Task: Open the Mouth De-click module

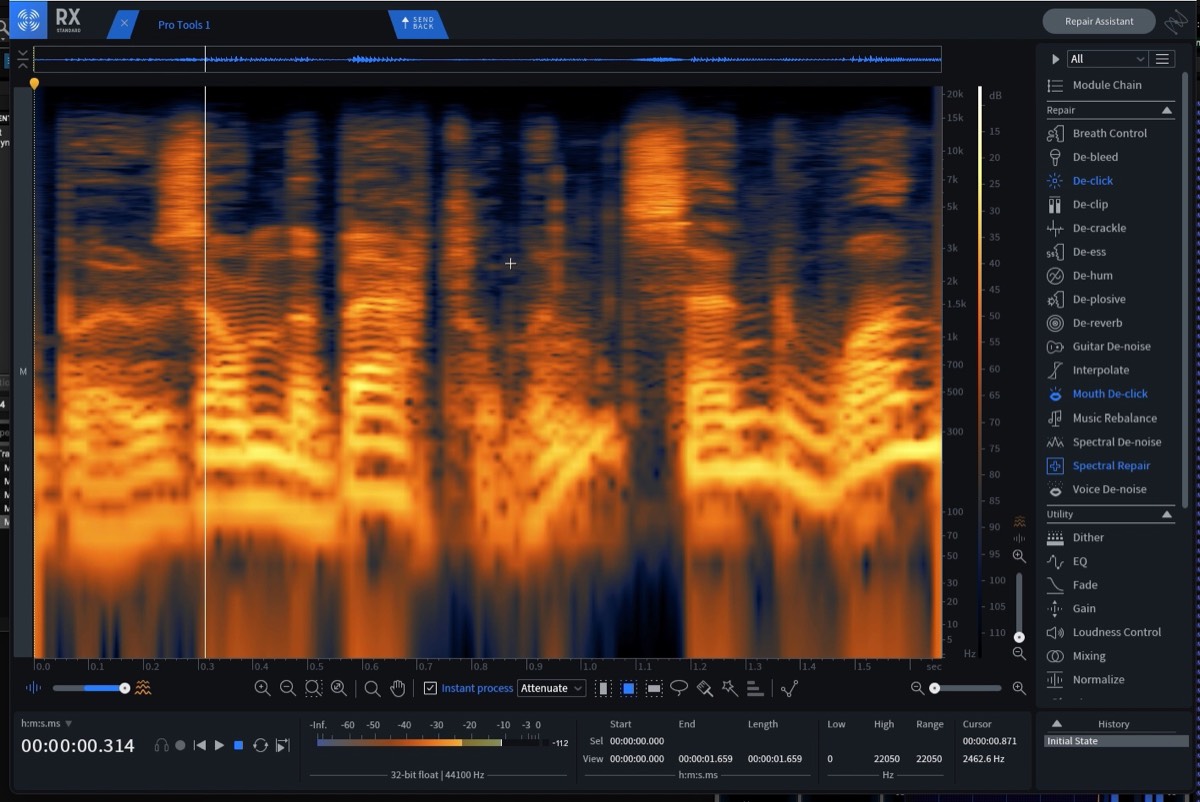Action: 1109,394
